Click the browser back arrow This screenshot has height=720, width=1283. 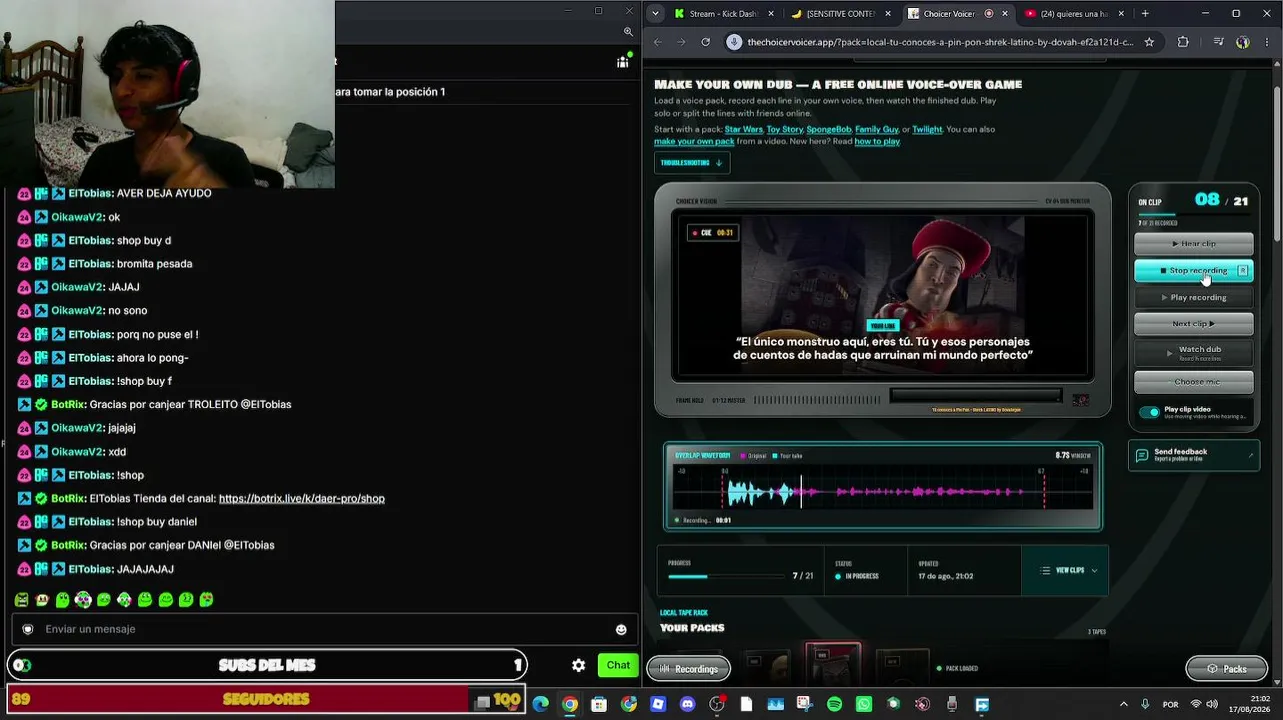pos(658,42)
